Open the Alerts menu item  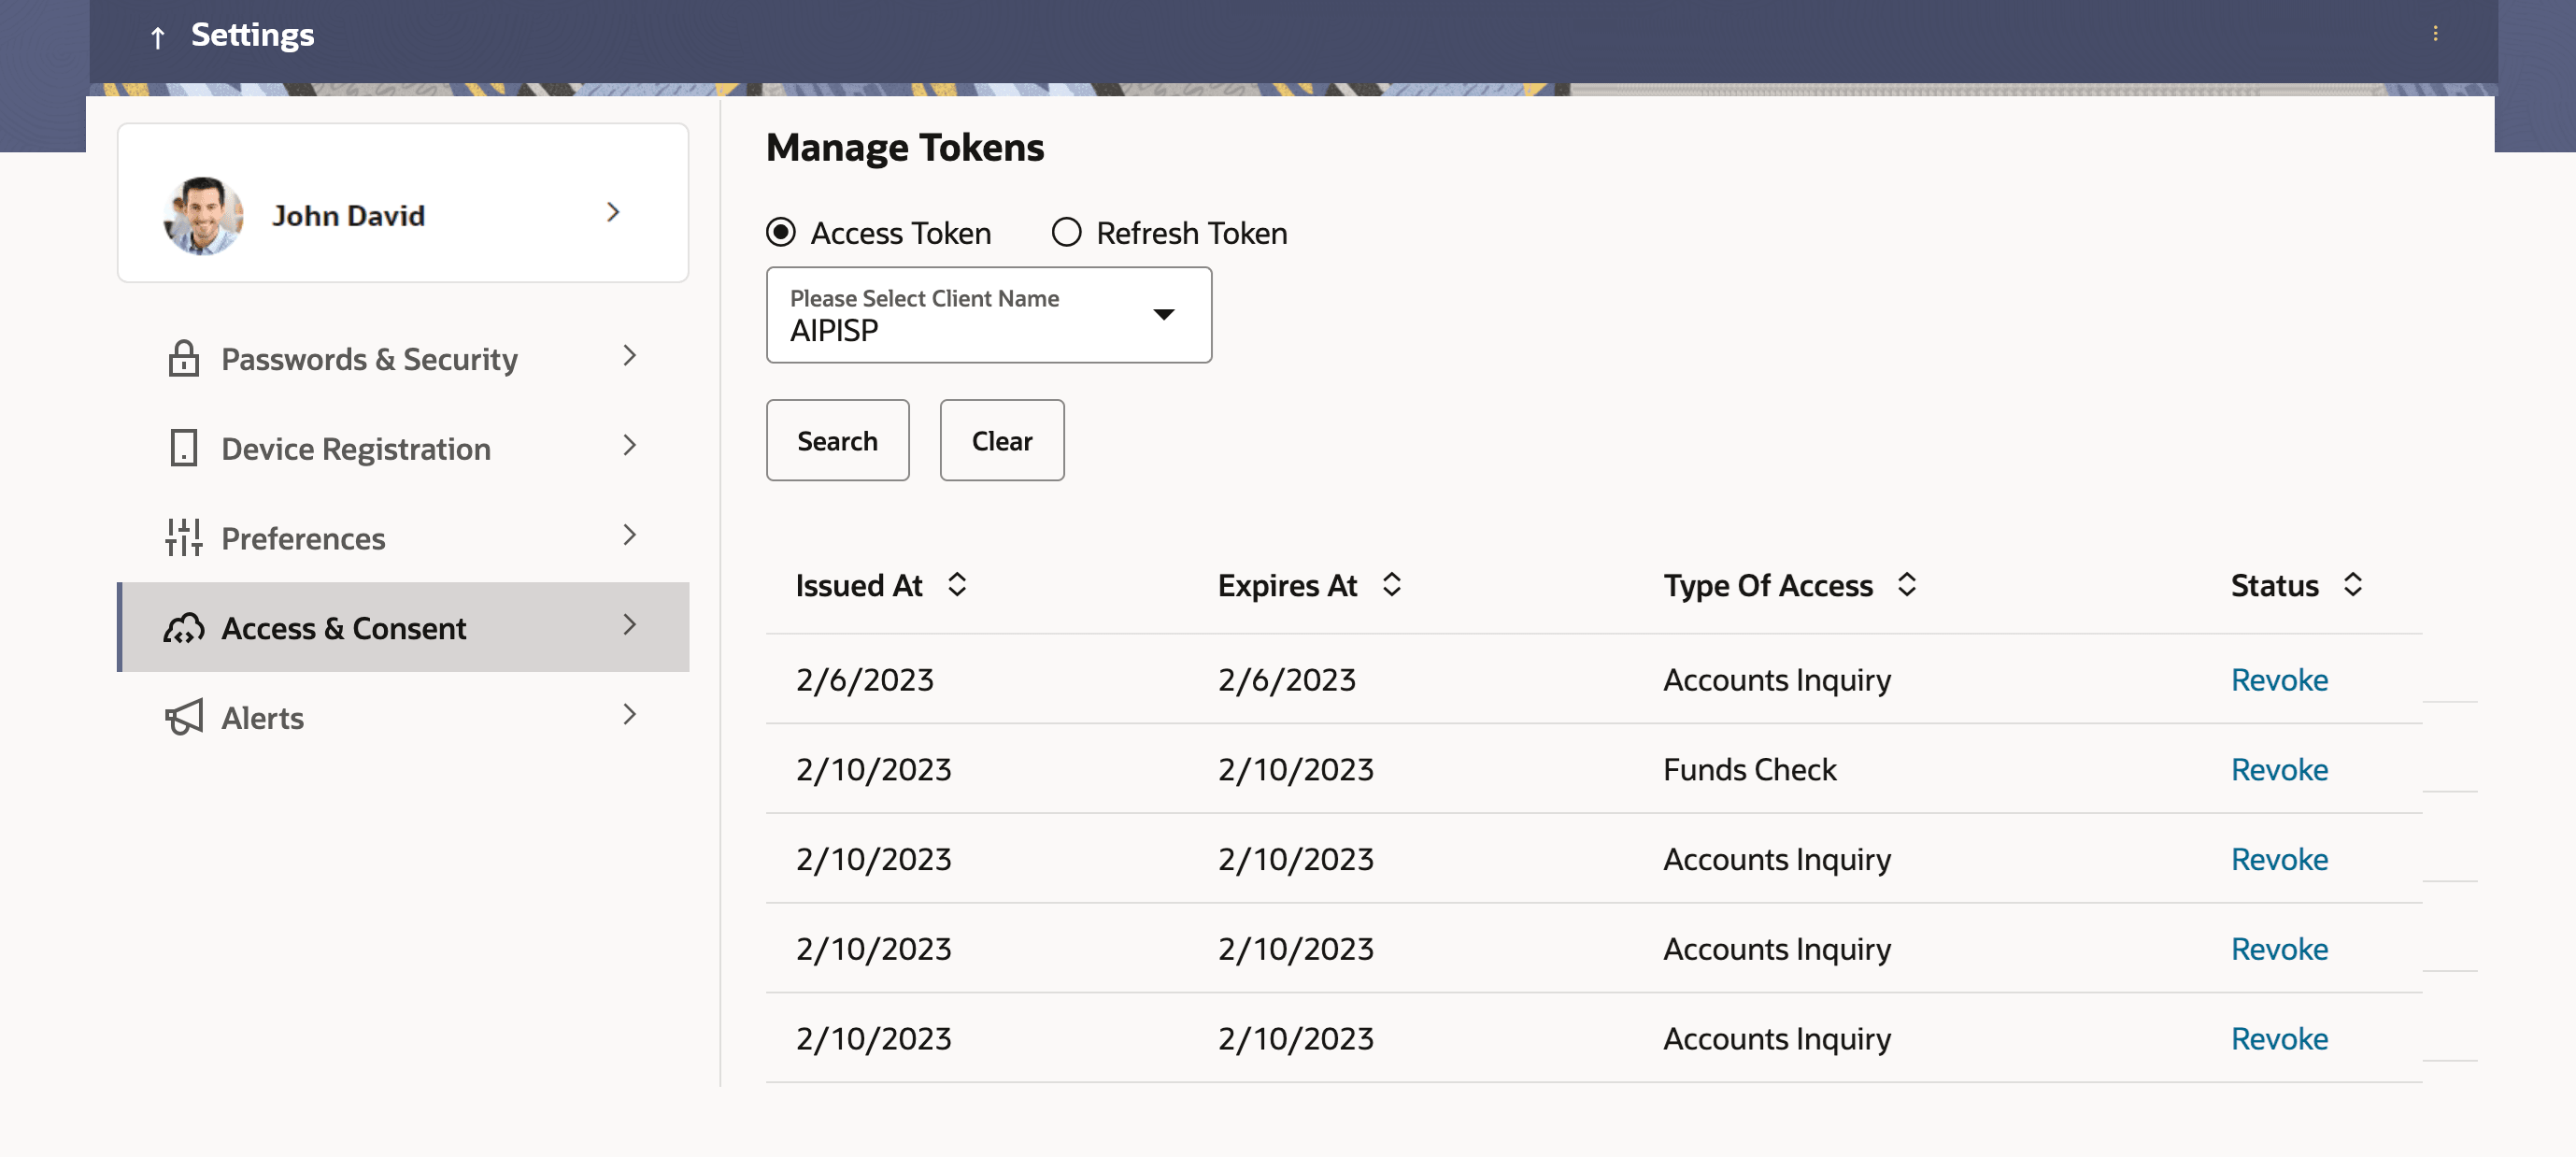[x=262, y=717]
